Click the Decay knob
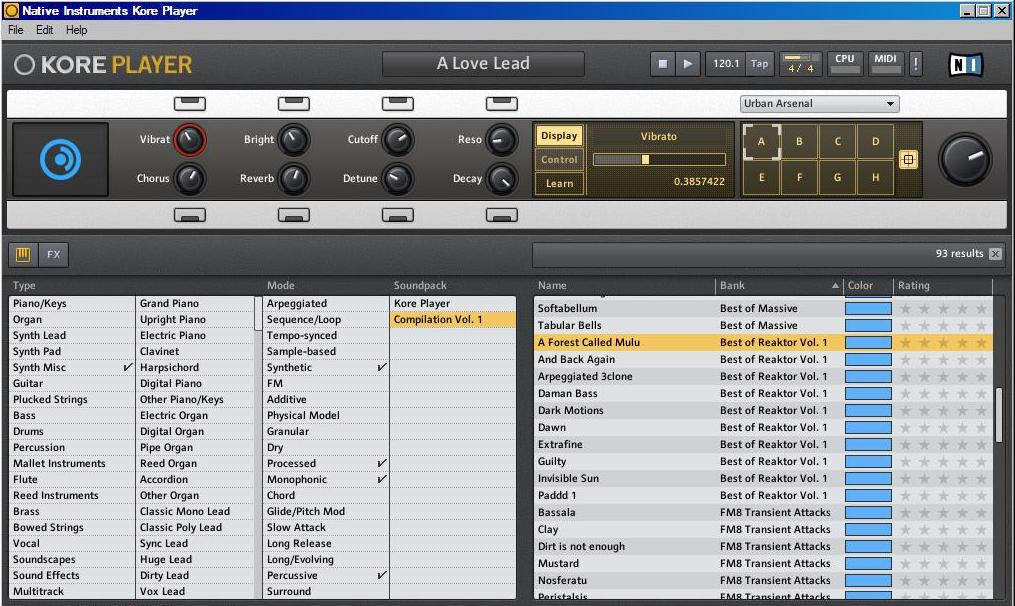Image resolution: width=1015 pixels, height=606 pixels. 502,179
